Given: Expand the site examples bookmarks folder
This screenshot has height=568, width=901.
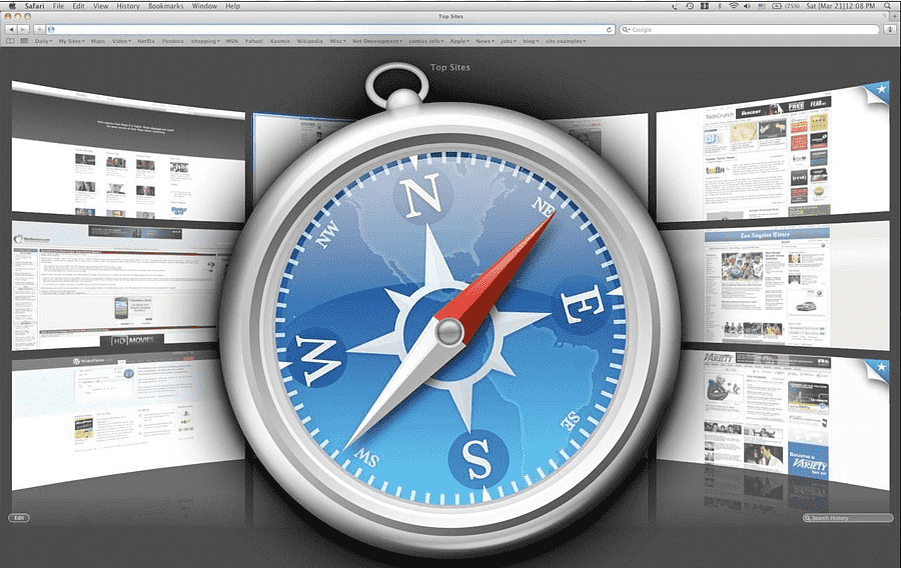Looking at the screenshot, I should tap(565, 41).
